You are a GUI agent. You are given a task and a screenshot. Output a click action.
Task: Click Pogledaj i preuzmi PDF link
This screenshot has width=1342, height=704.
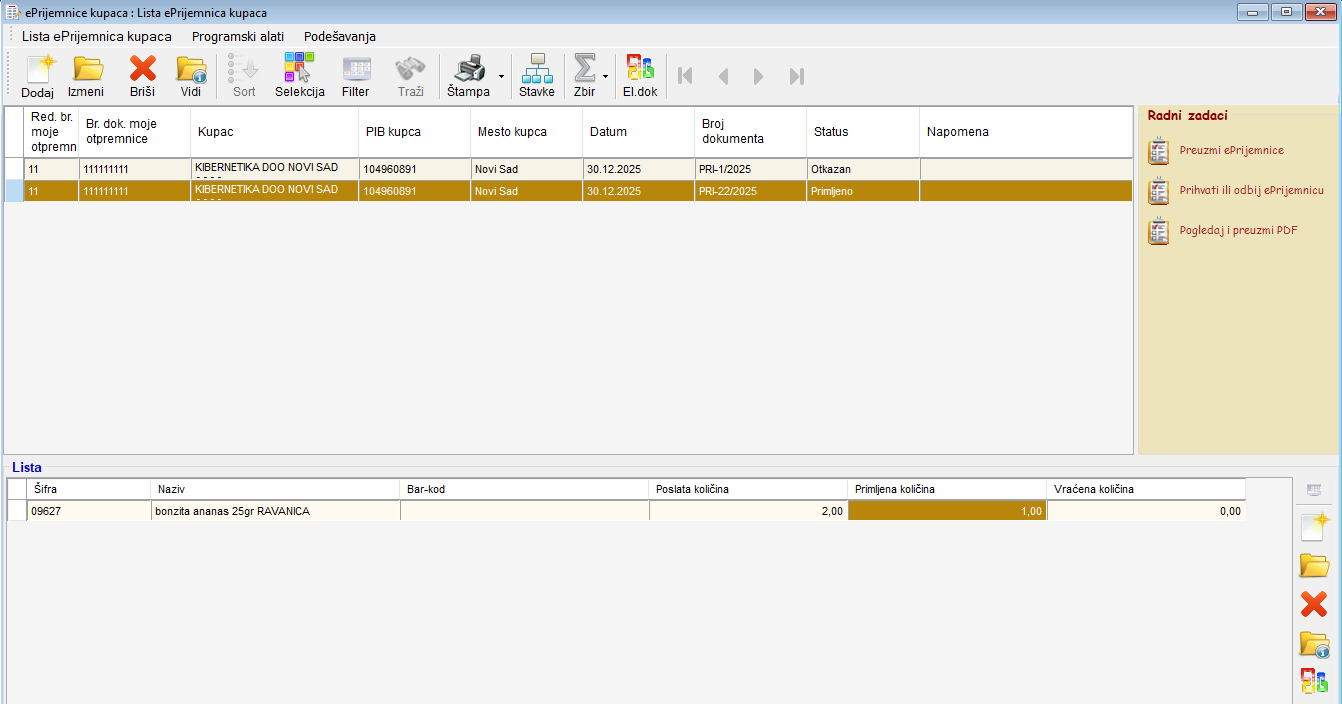click(x=1238, y=230)
